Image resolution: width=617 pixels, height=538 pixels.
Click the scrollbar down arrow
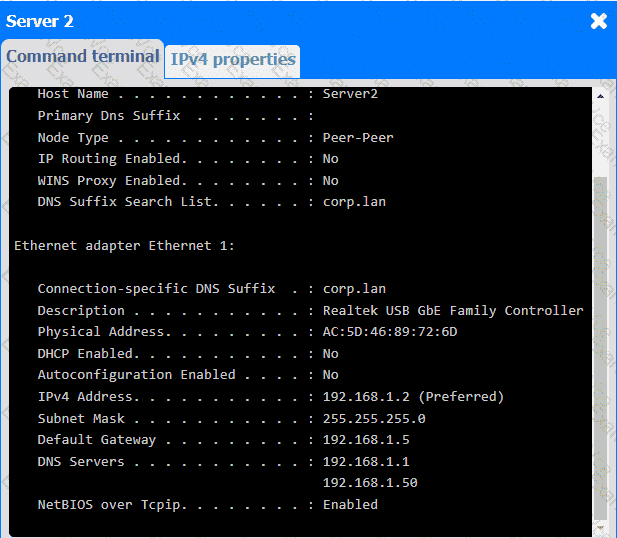tap(600, 526)
